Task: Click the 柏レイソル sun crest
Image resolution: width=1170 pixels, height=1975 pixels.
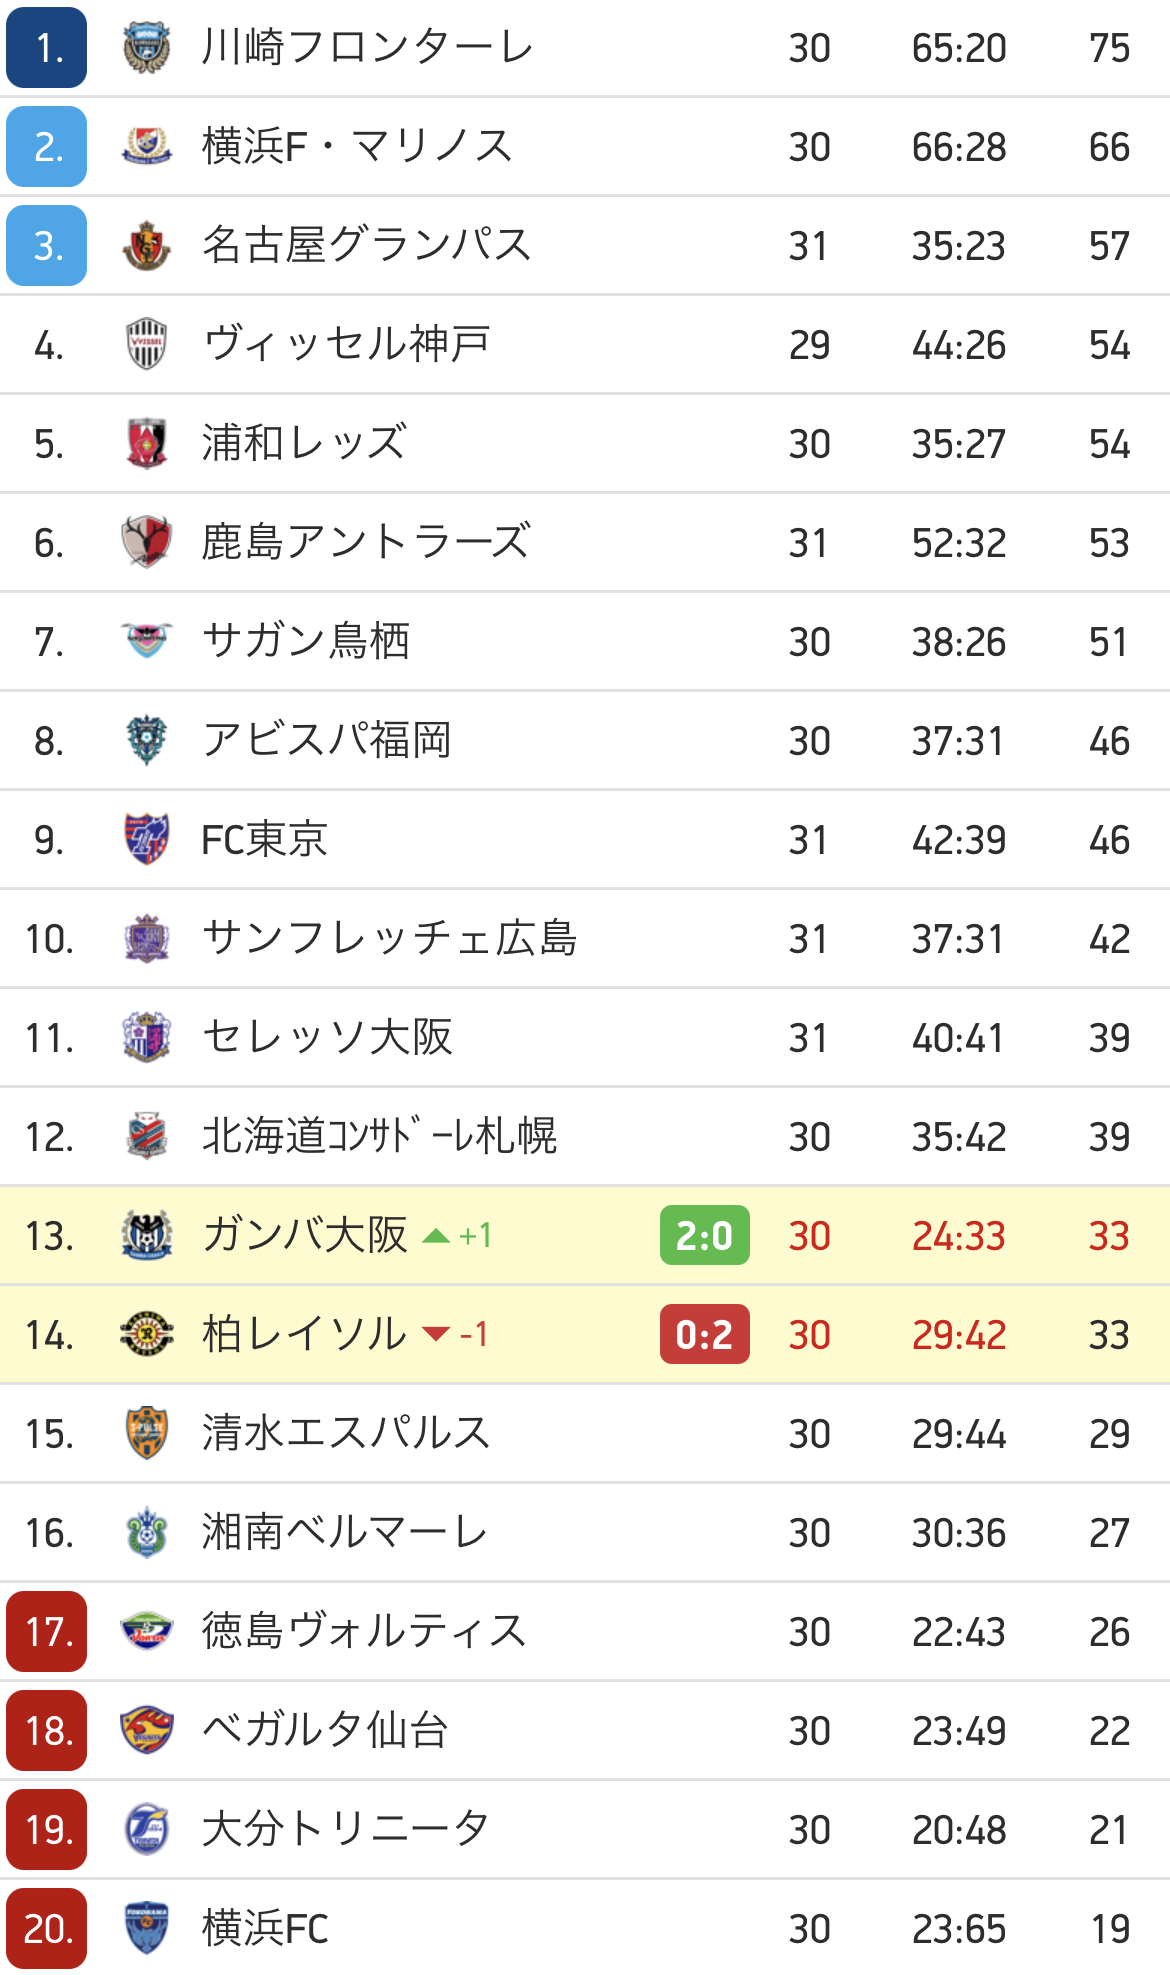Action: pyautogui.click(x=147, y=1335)
